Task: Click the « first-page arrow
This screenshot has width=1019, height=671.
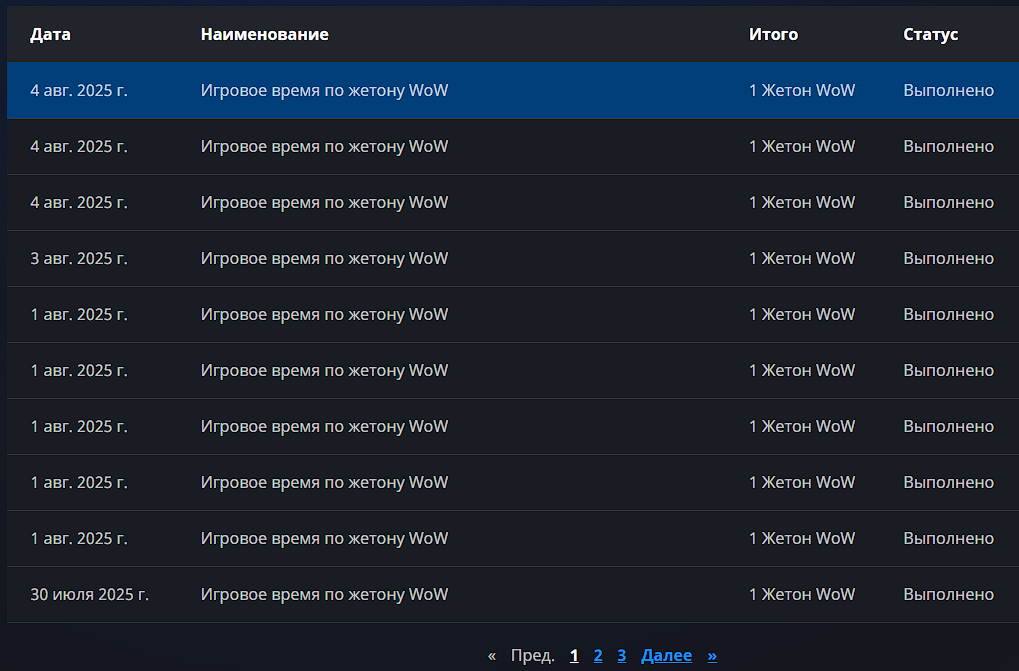Action: (492, 655)
